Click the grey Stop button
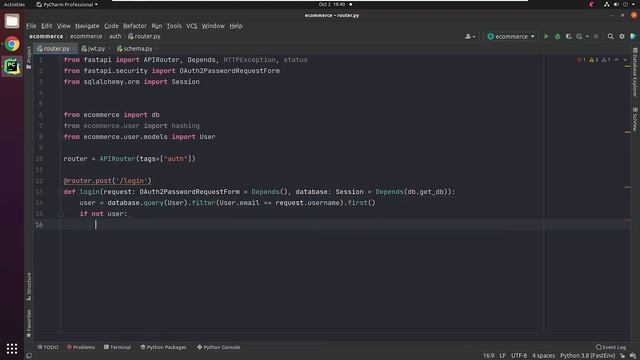The height and width of the screenshot is (360, 640). click(x=596, y=36)
